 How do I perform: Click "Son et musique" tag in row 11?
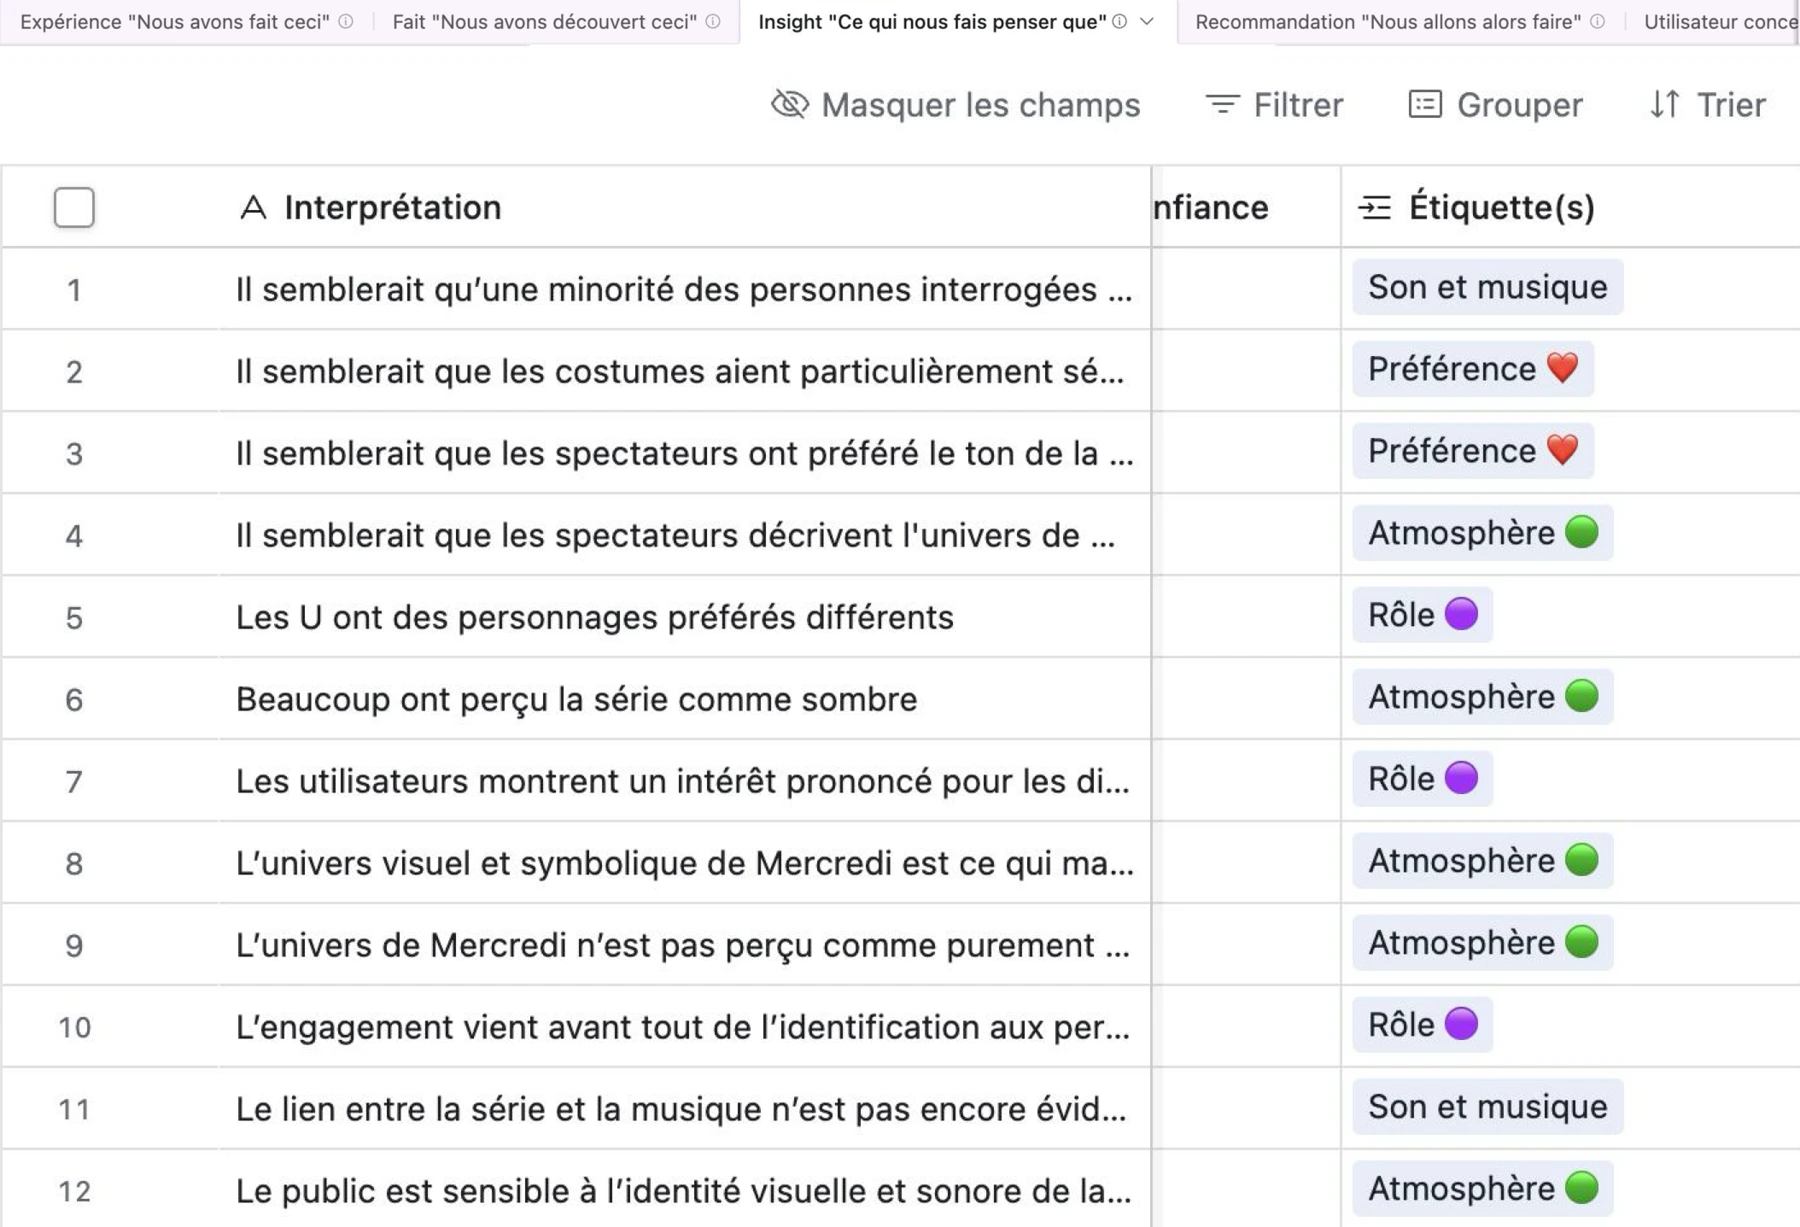pos(1487,1107)
